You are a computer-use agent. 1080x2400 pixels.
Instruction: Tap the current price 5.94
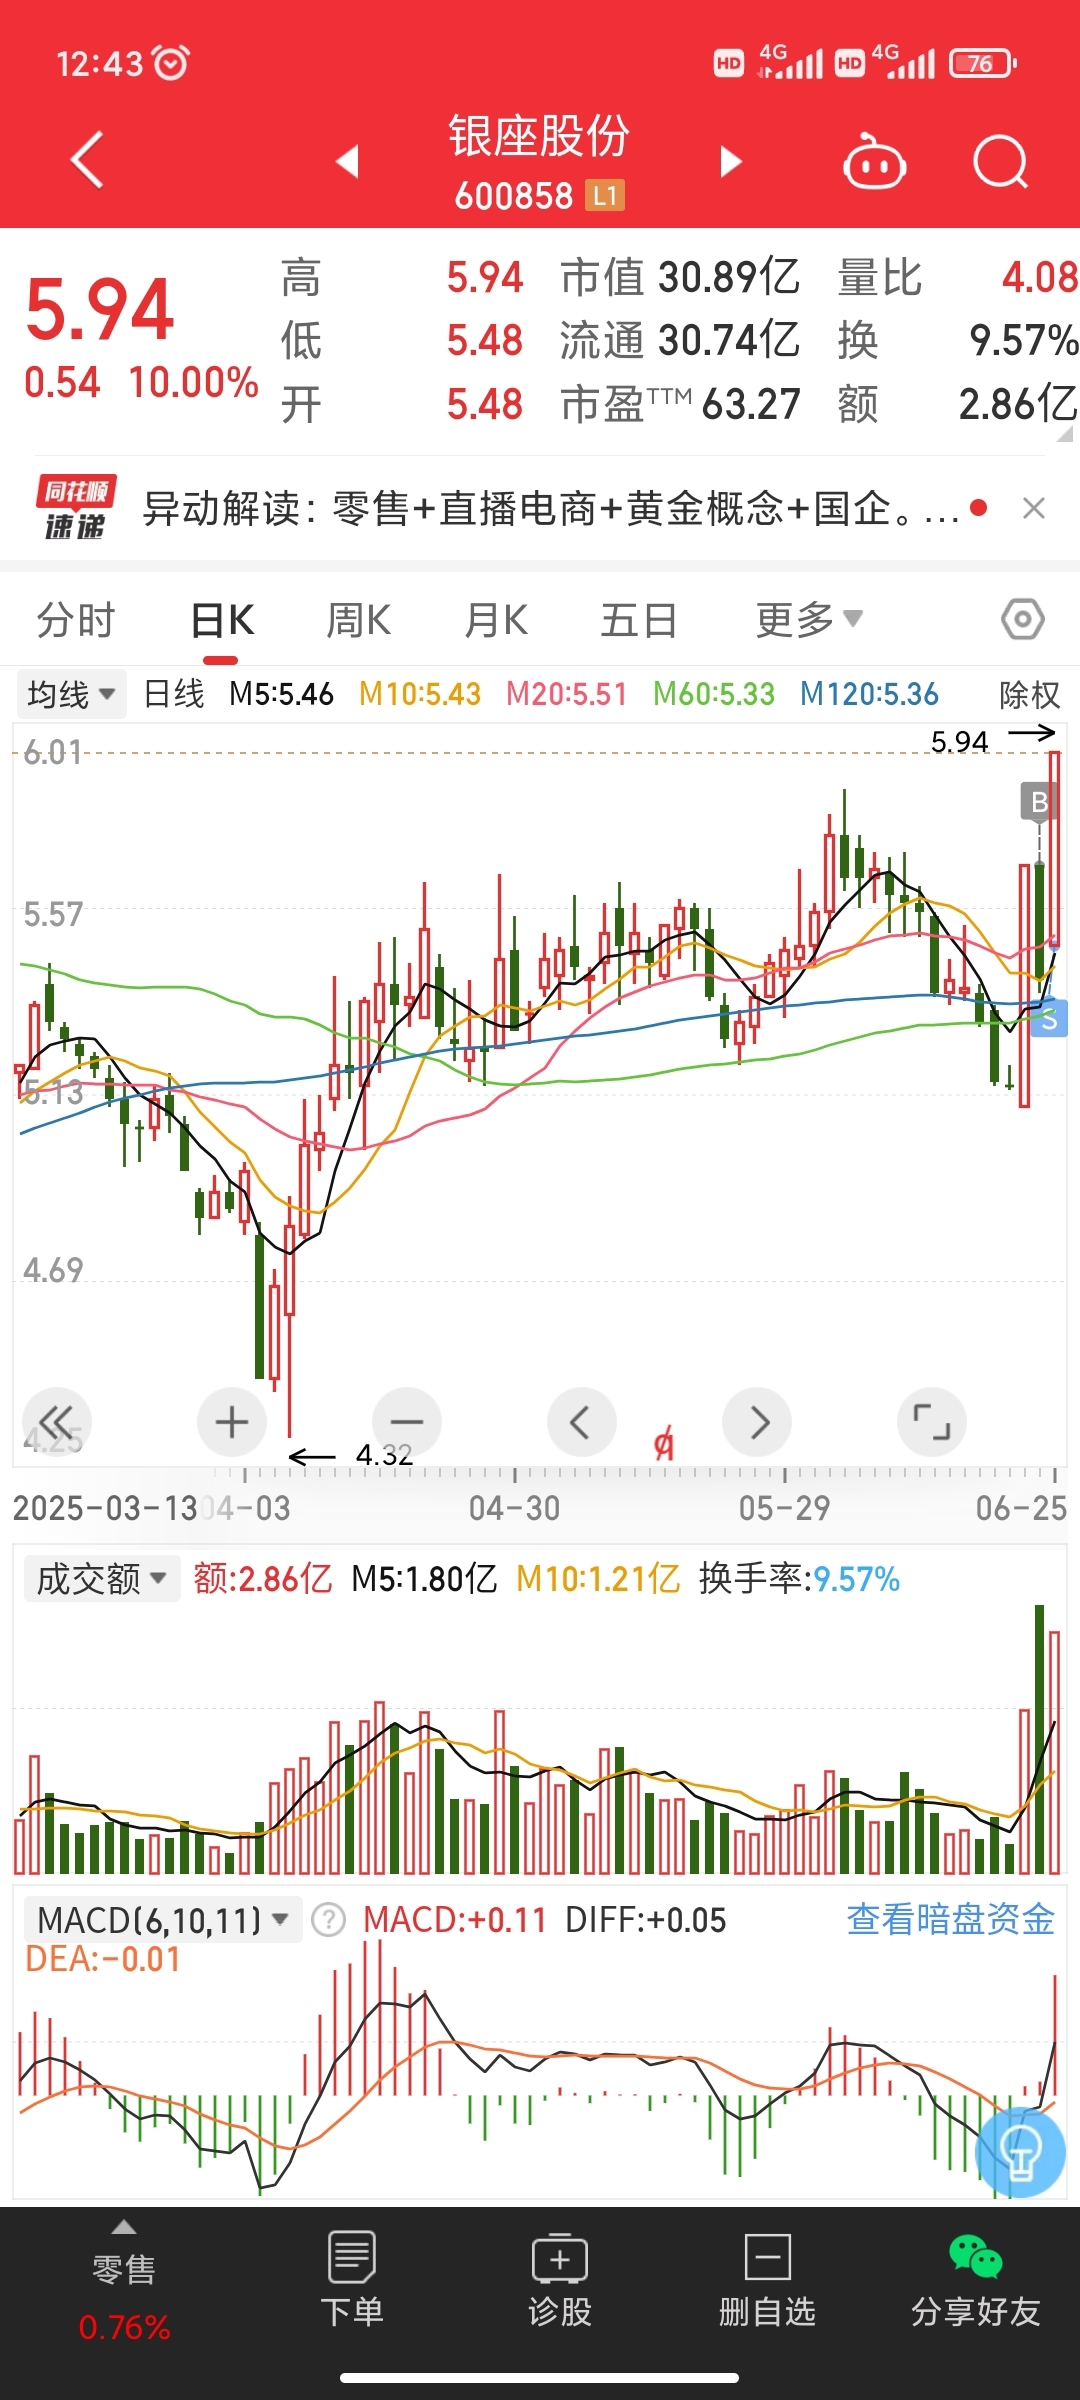100,309
